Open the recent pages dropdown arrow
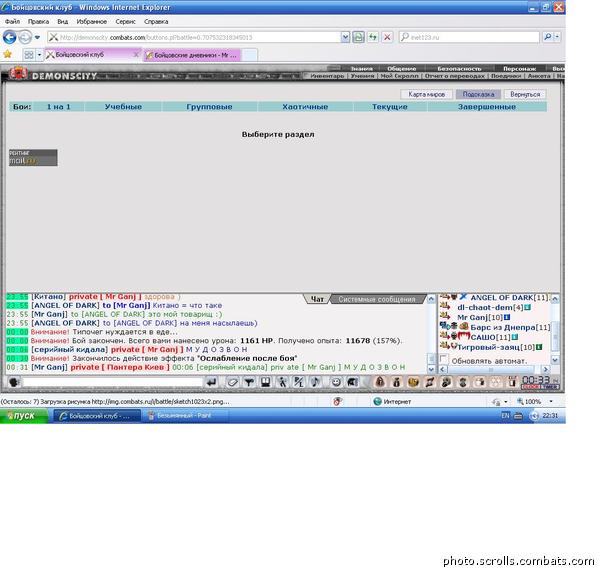This screenshot has width=600, height=571. (38, 37)
